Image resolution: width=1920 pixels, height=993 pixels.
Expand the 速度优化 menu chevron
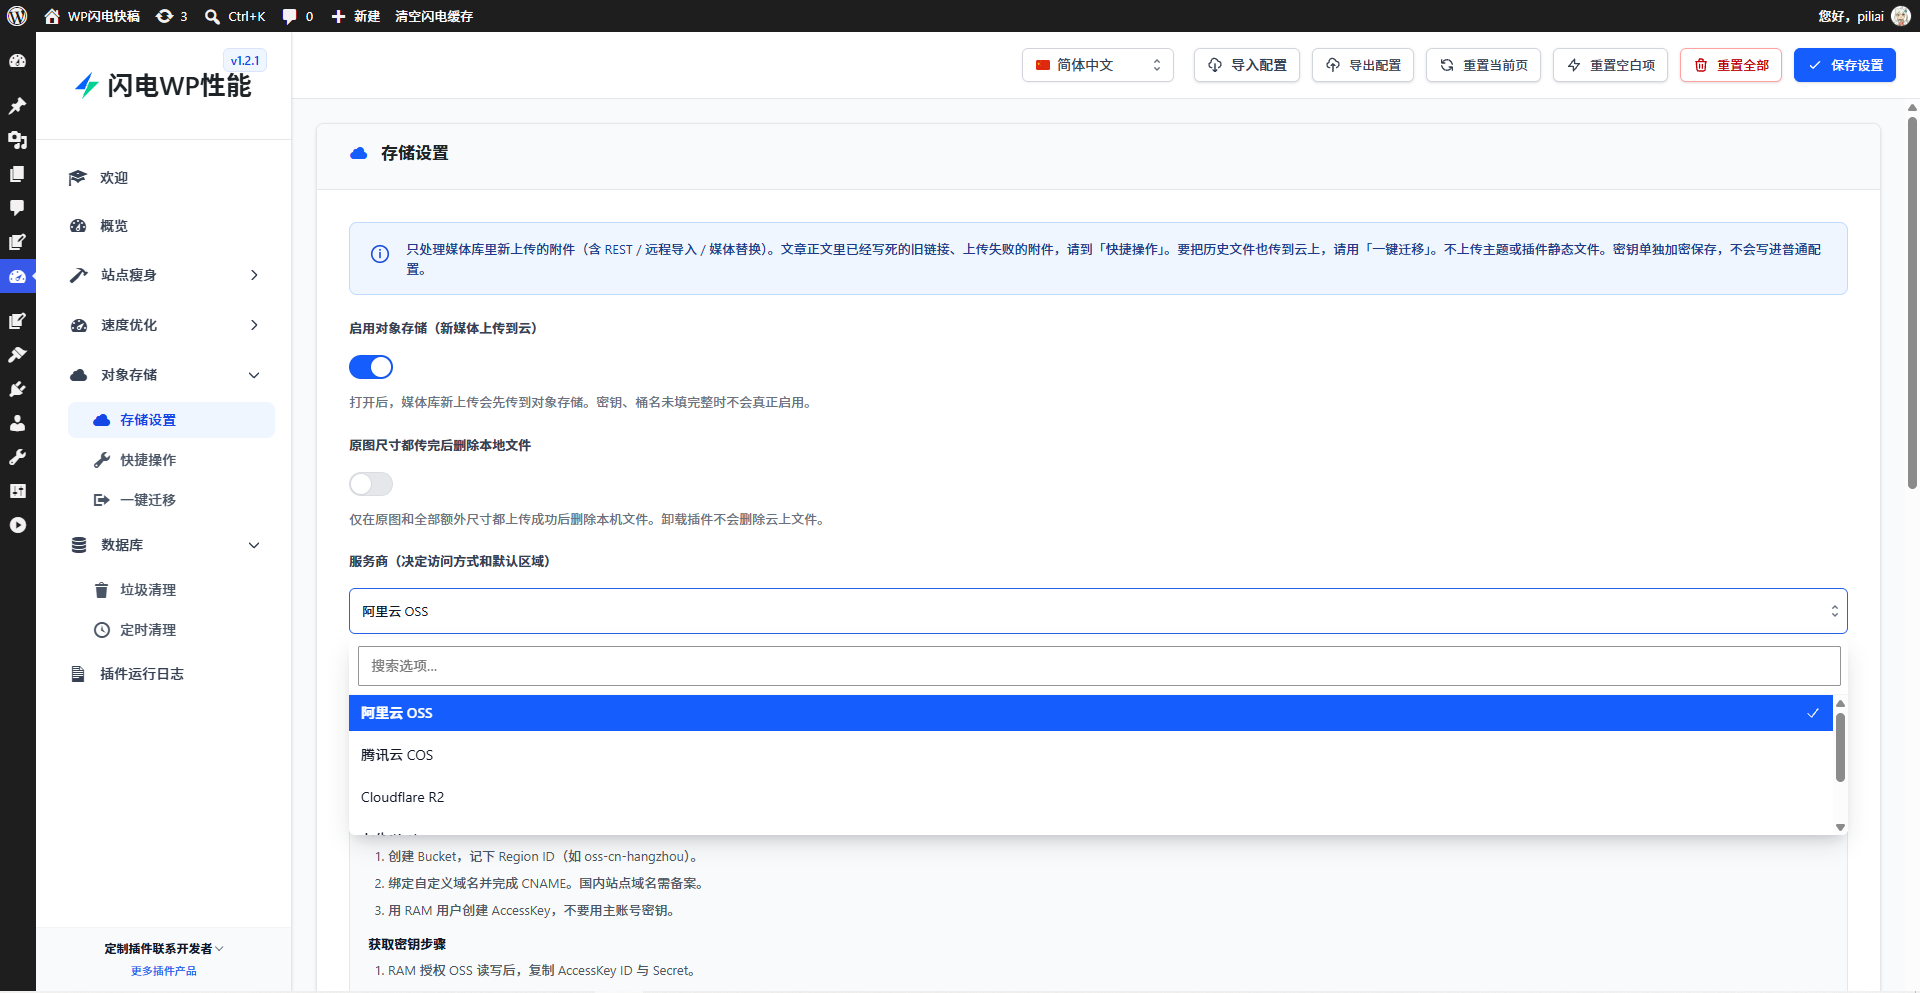tap(254, 325)
